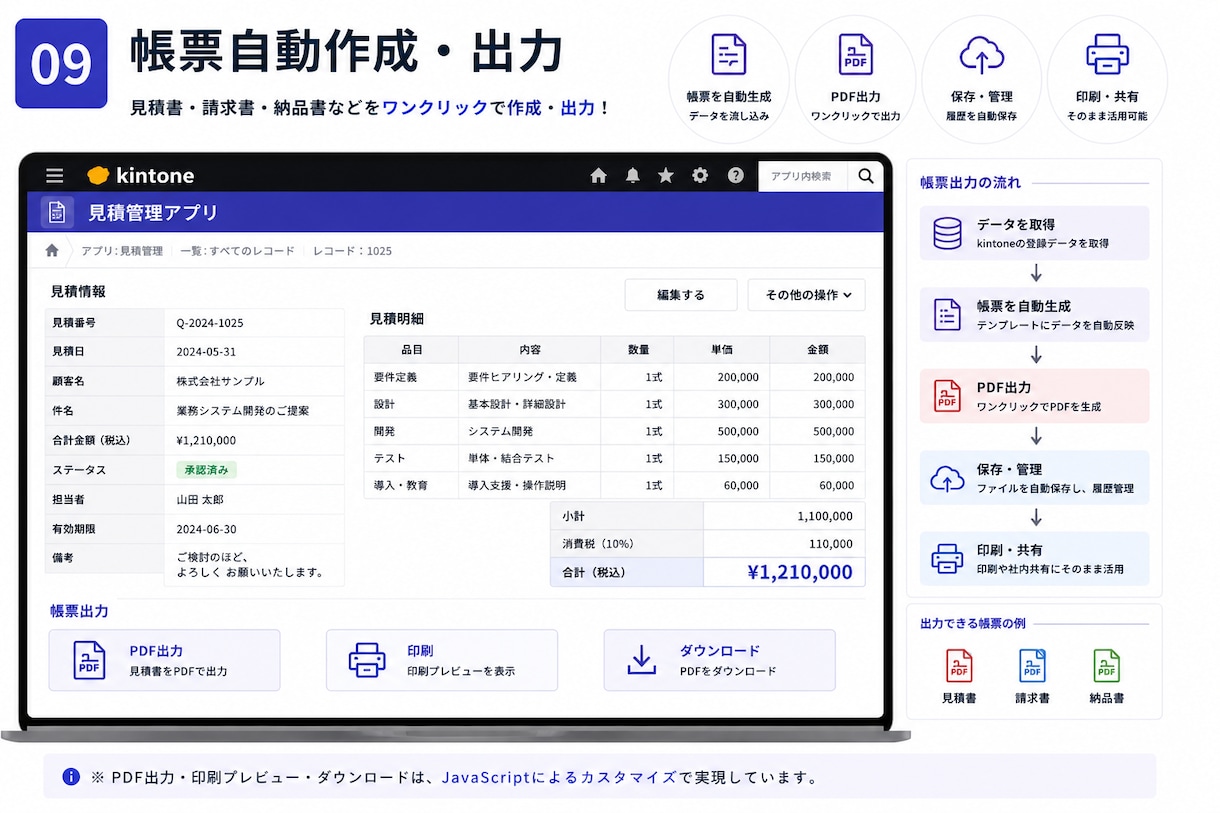Go to kintone home via header house icon

pyautogui.click(x=599, y=176)
